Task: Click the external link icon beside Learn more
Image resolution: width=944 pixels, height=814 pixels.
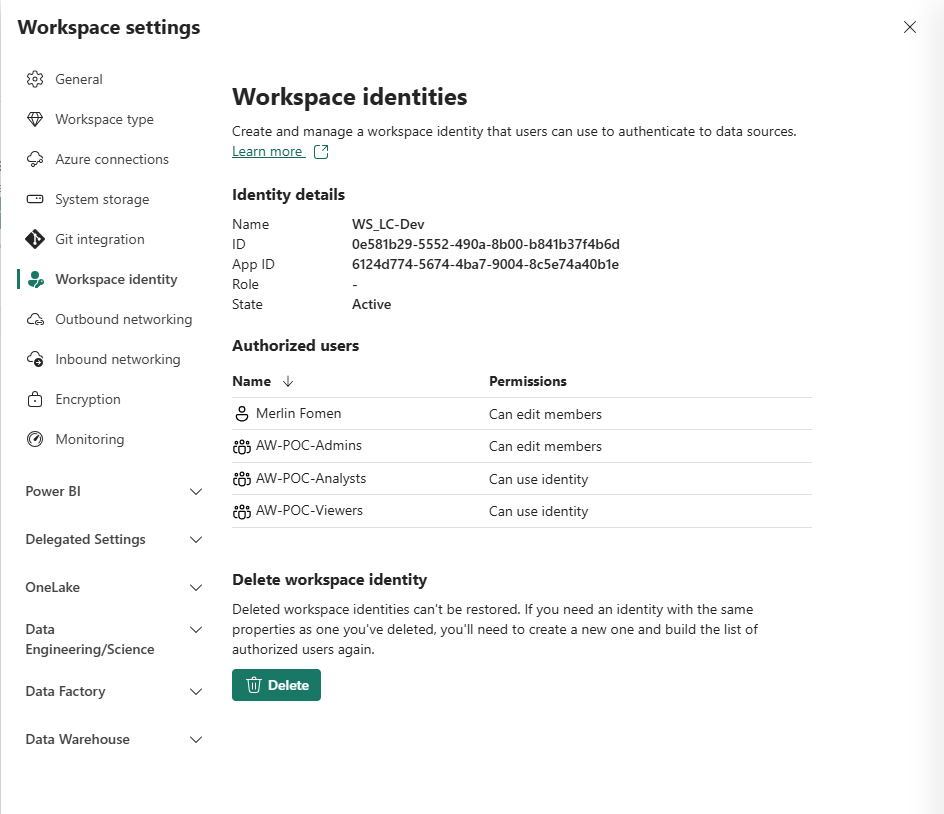Action: point(321,152)
